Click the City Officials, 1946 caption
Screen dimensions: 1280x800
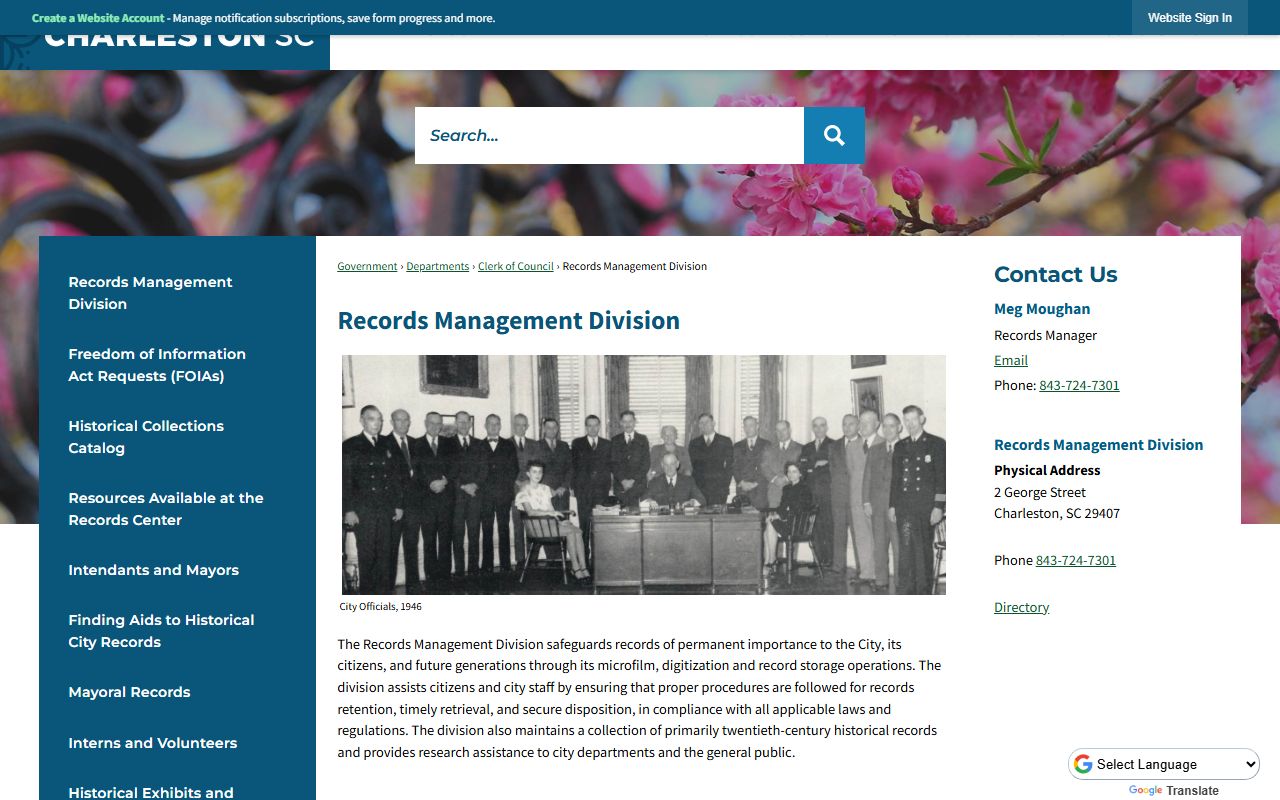(381, 607)
